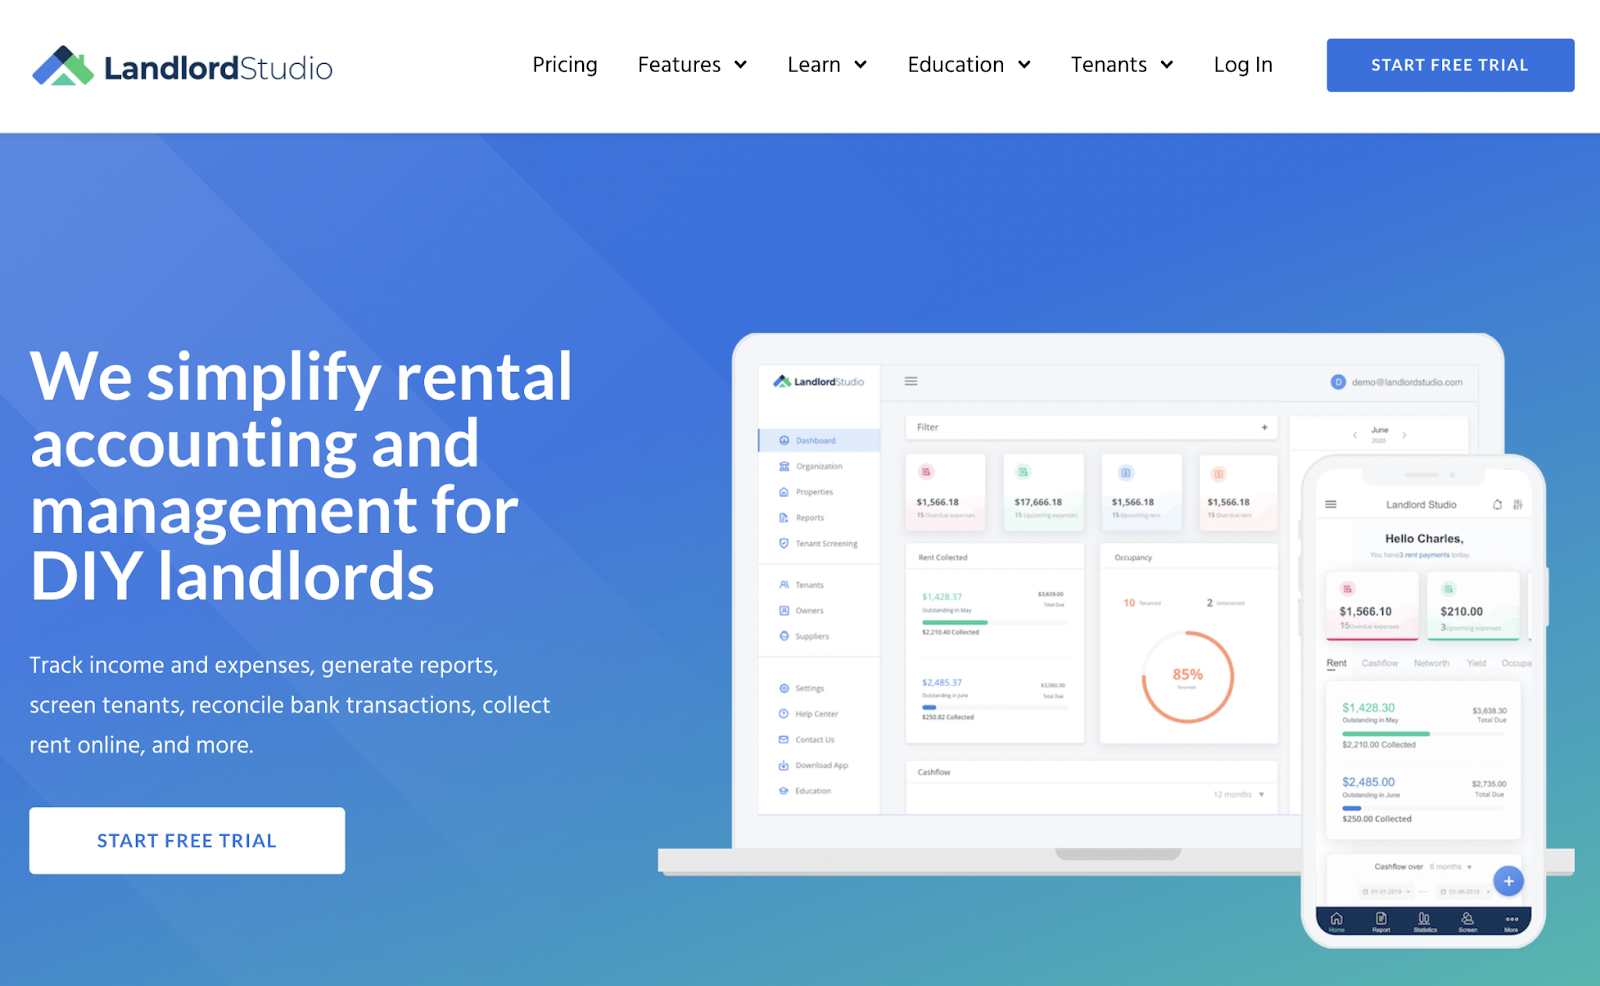Select Dashboard in the laptop mockup sidebar
Viewport: 1600px width, 986px height.
point(819,440)
